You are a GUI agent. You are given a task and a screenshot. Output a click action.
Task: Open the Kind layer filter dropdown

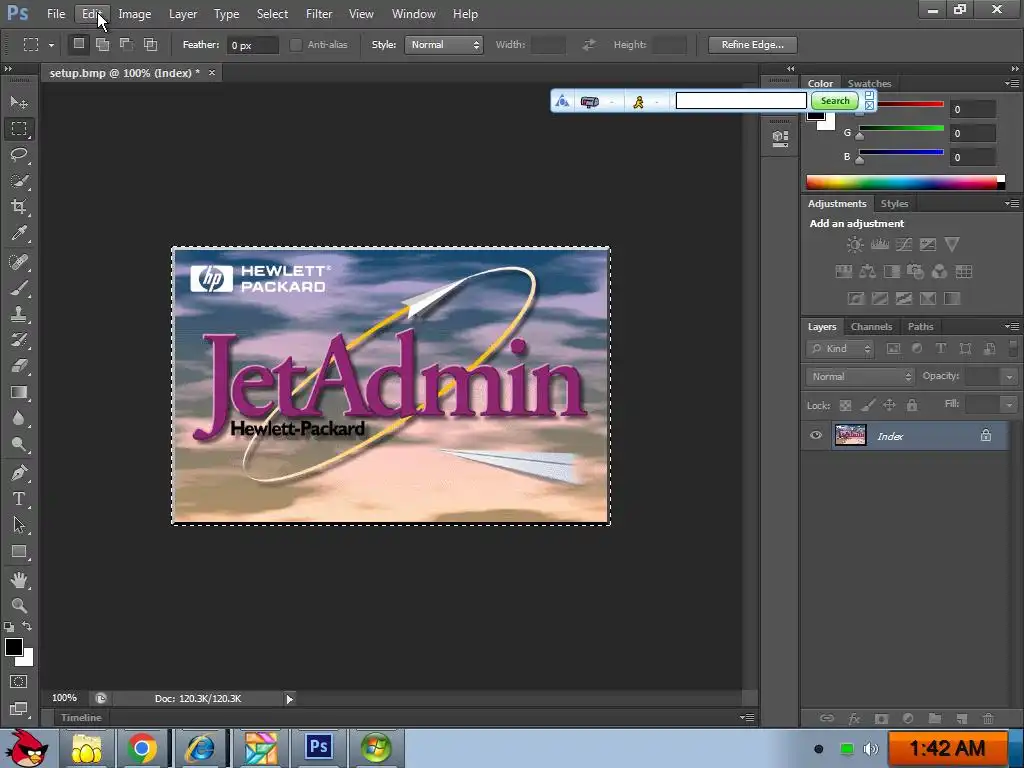tap(840, 349)
